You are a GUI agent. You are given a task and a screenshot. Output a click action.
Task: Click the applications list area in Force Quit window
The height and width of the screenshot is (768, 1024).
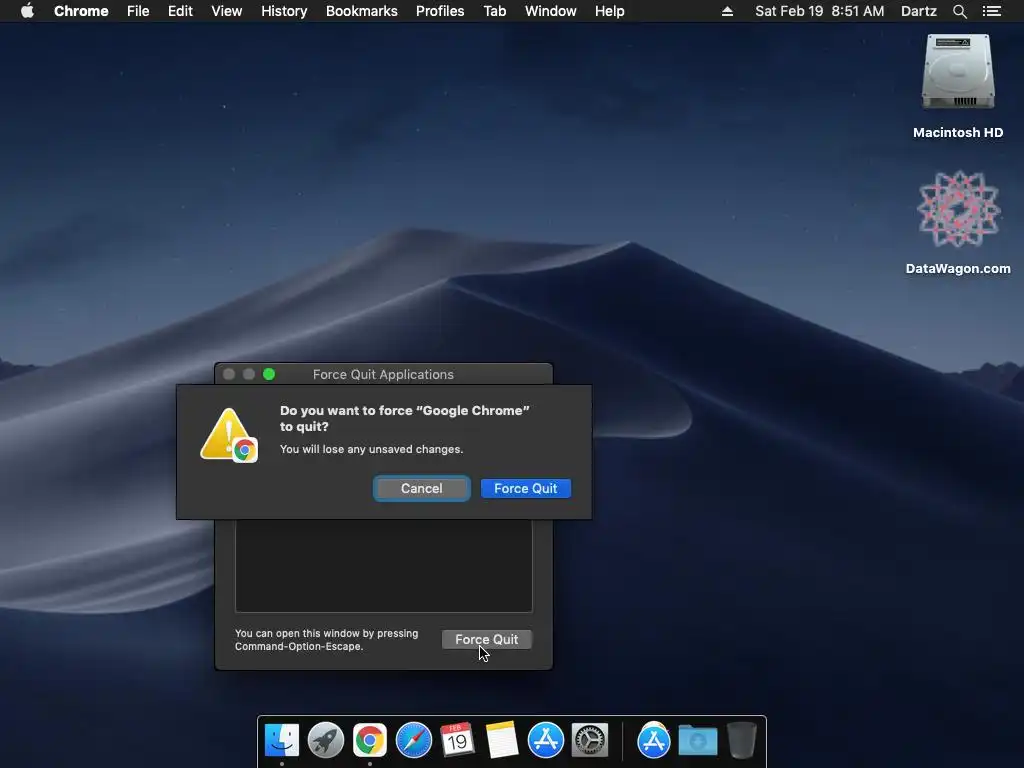[x=383, y=566]
